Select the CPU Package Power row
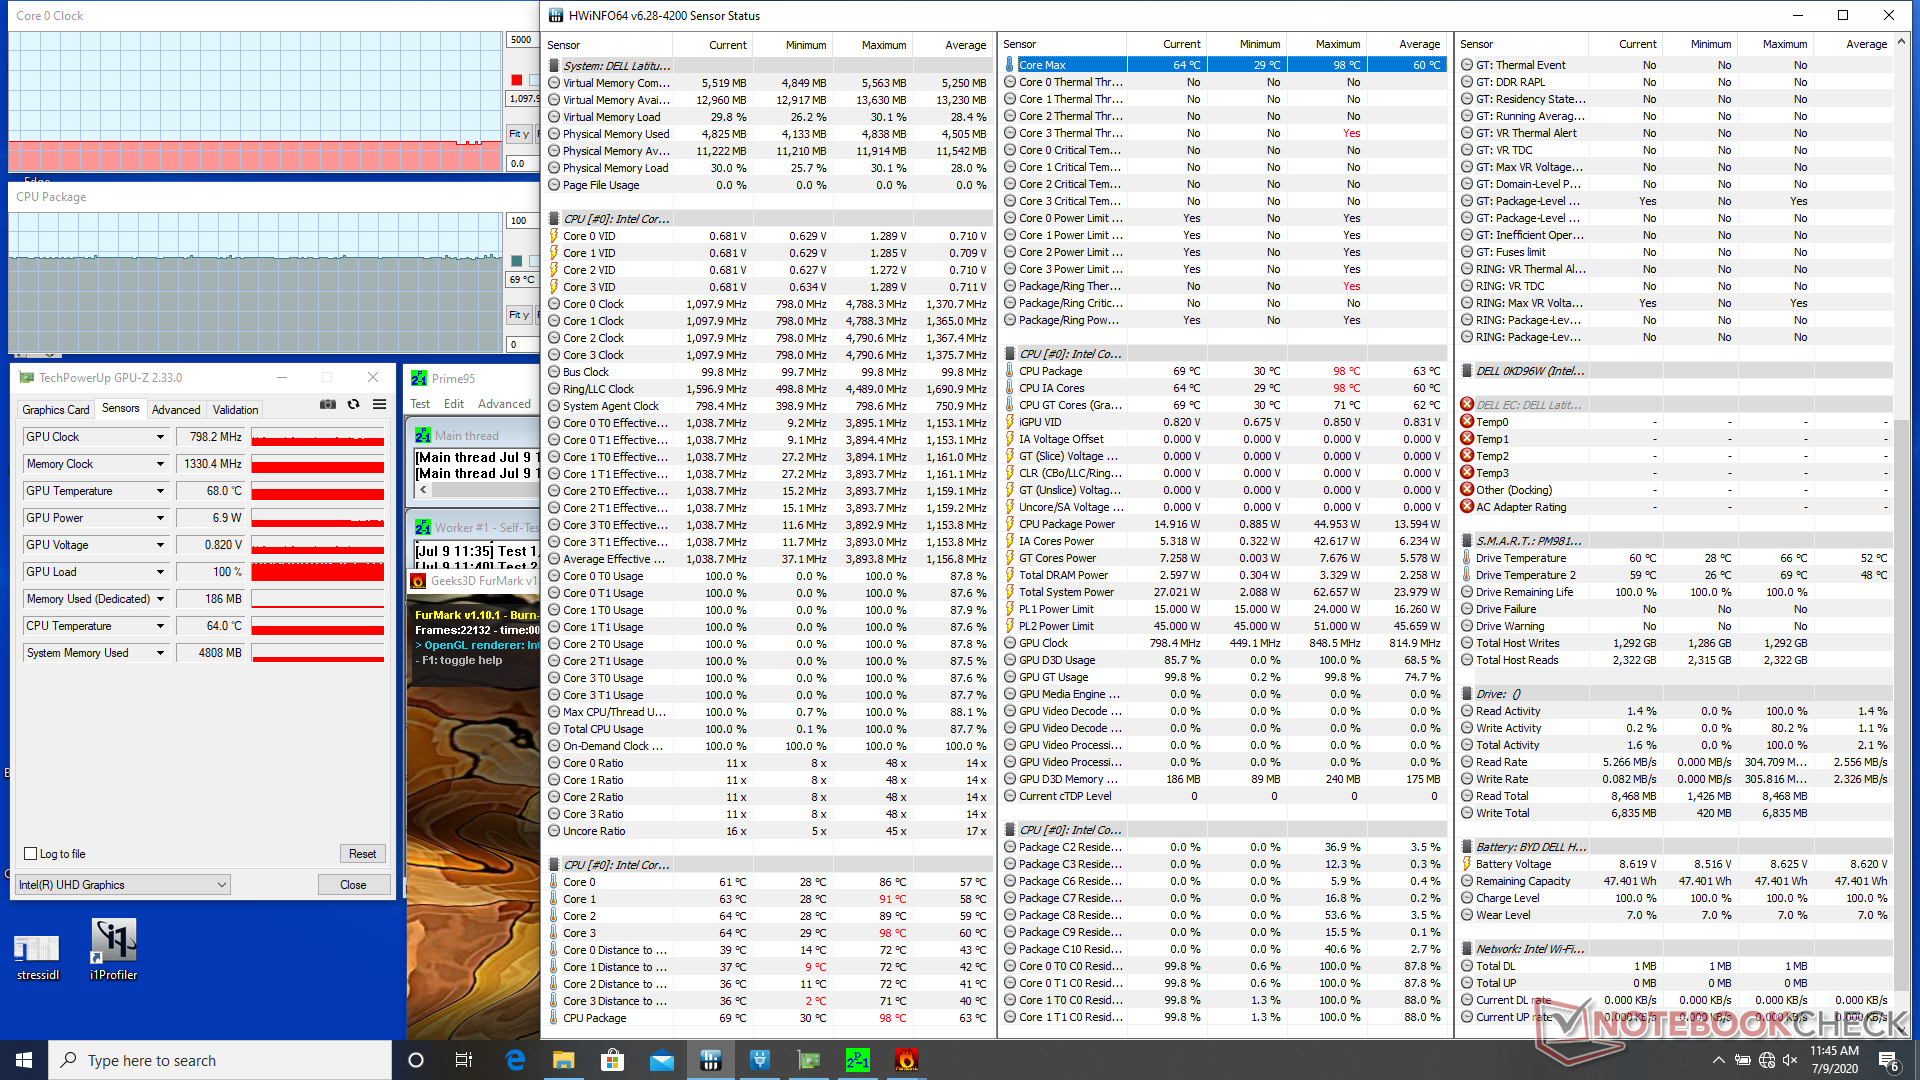The width and height of the screenshot is (1920, 1080). pyautogui.click(x=1224, y=524)
